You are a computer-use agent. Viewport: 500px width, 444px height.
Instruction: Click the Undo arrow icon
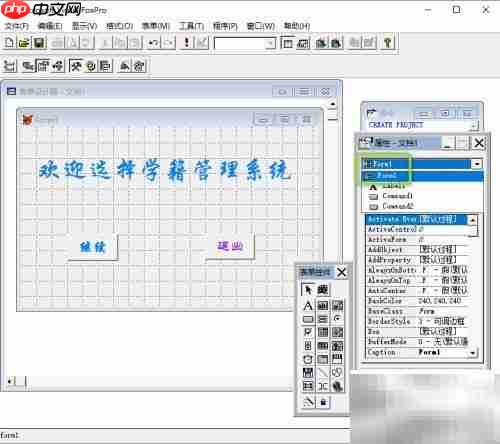tap(154, 43)
